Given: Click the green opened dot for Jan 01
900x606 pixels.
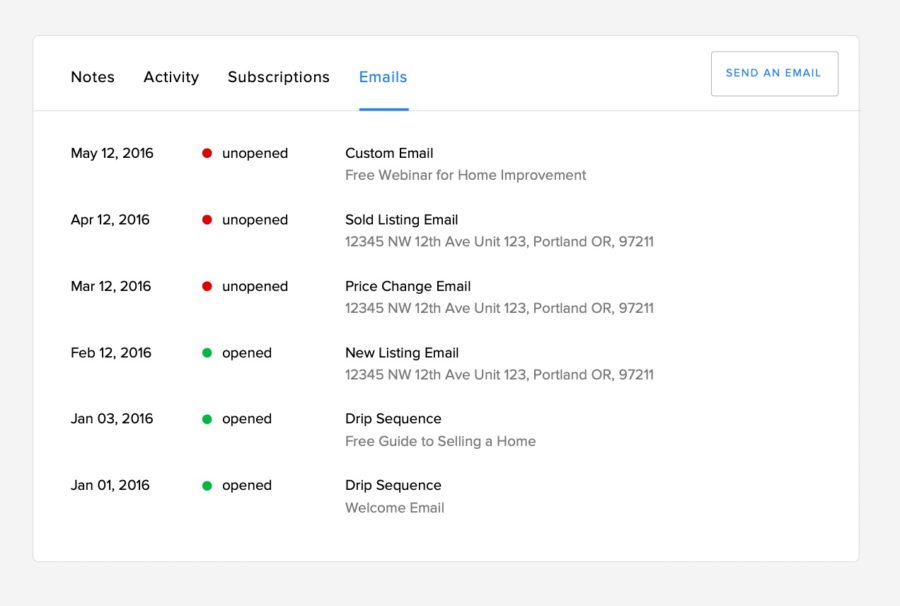Looking at the screenshot, I should (207, 486).
